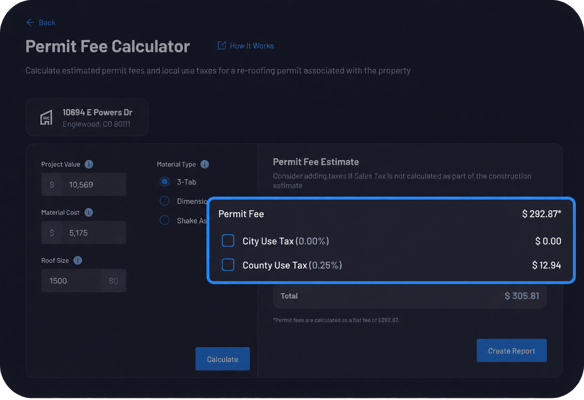Select the 10694 E Powers Dr address text

(x=97, y=112)
